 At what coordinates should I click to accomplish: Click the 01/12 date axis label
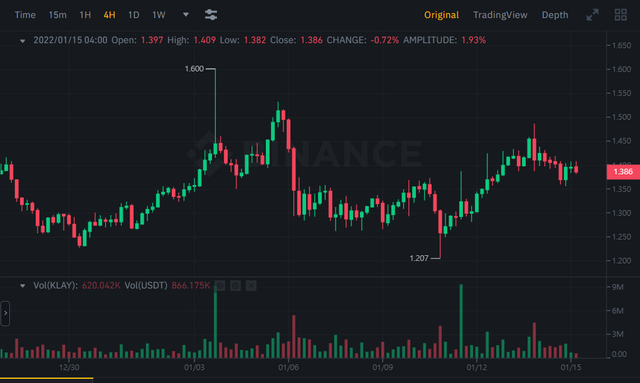(x=477, y=367)
